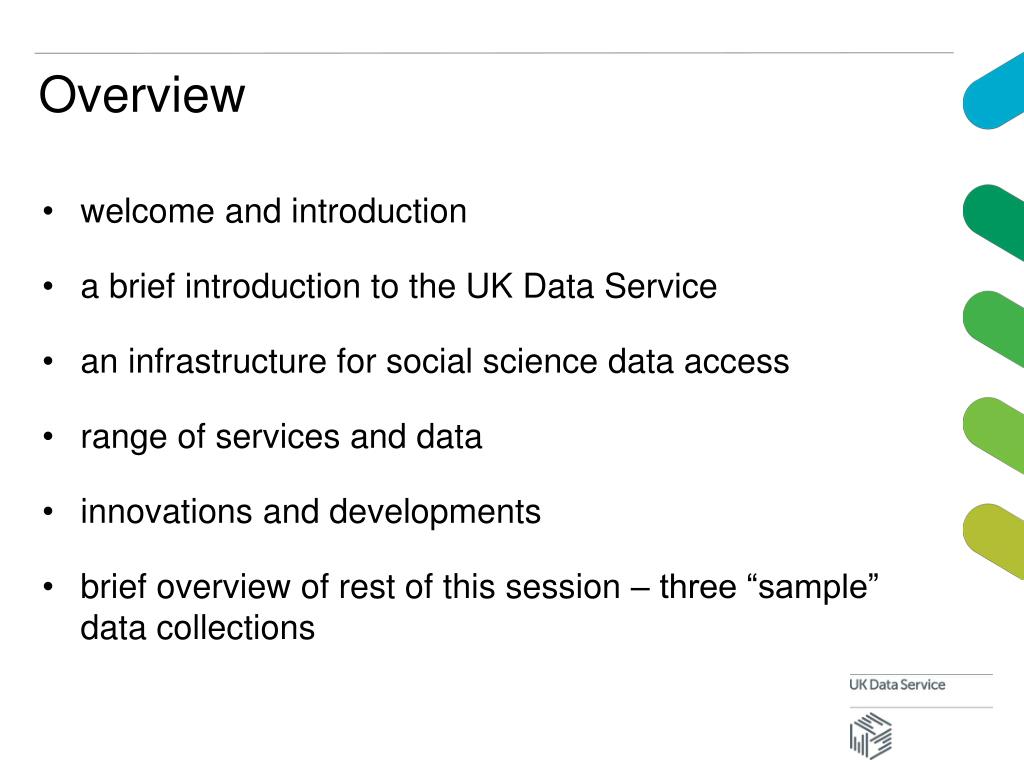The image size is (1024, 768).
Task: Click the light green stripe shape
Action: coord(993,435)
